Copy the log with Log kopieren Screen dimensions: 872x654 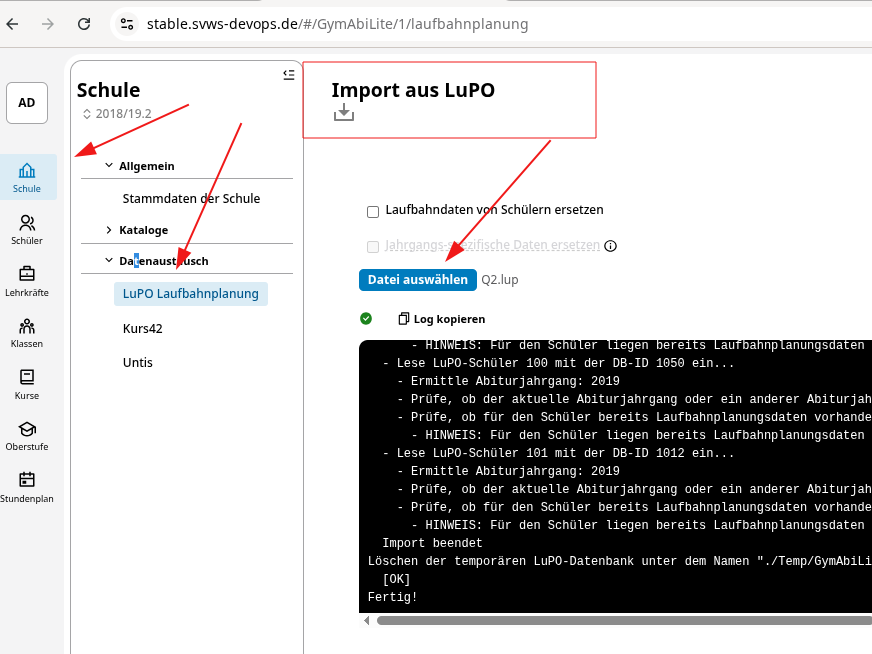click(441, 319)
